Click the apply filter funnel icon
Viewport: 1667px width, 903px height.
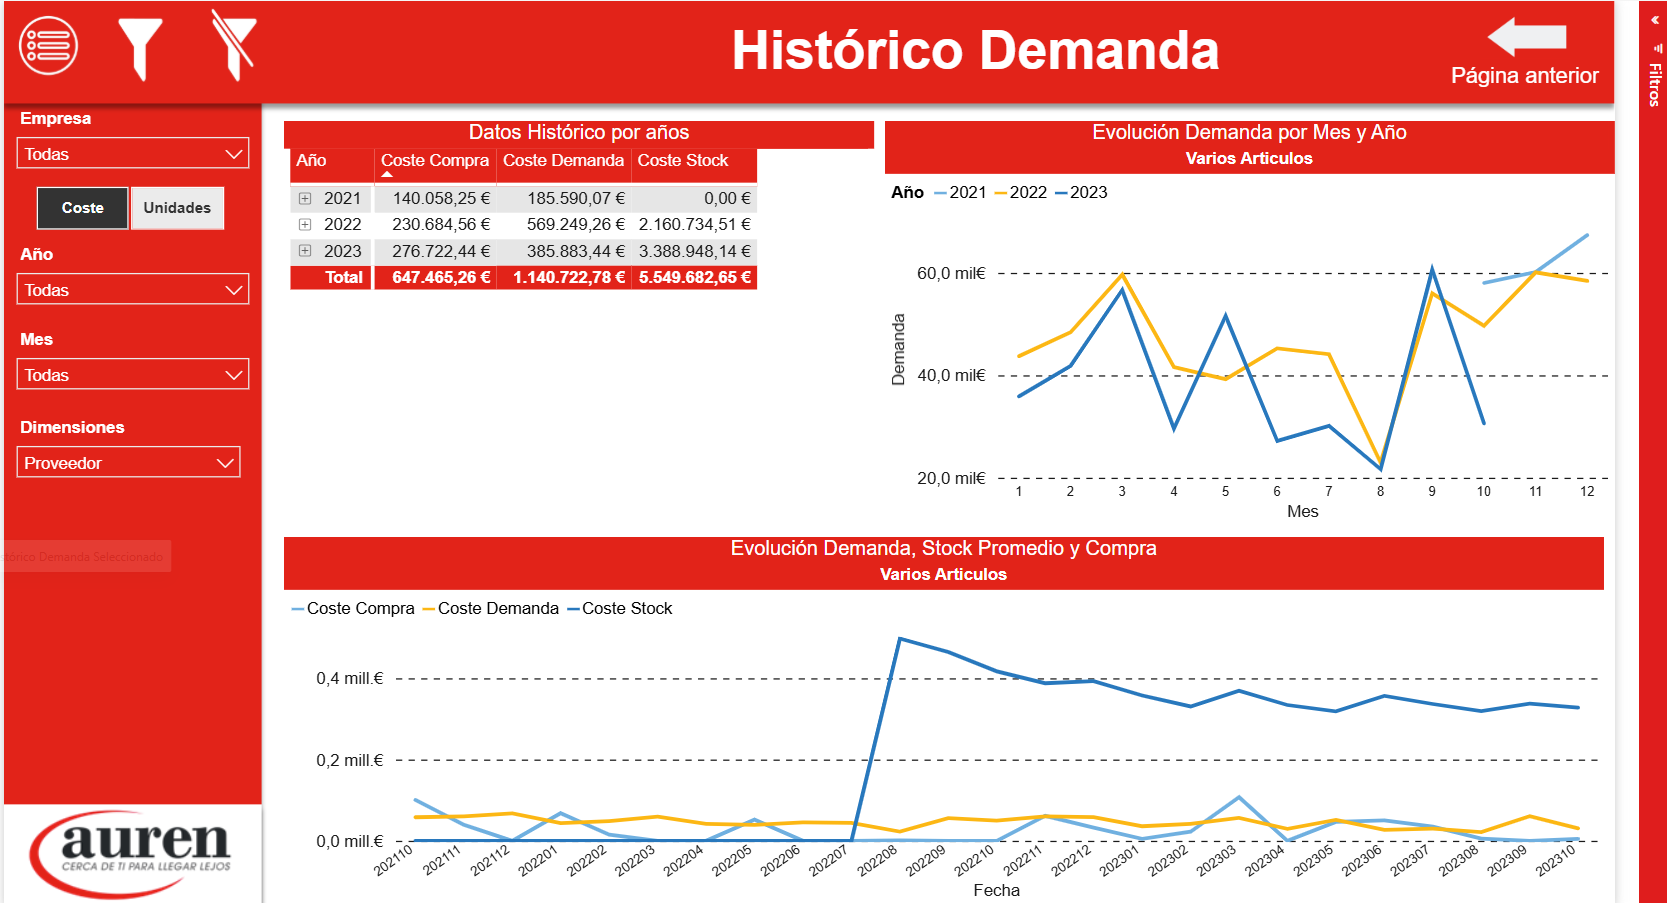pyautogui.click(x=140, y=48)
